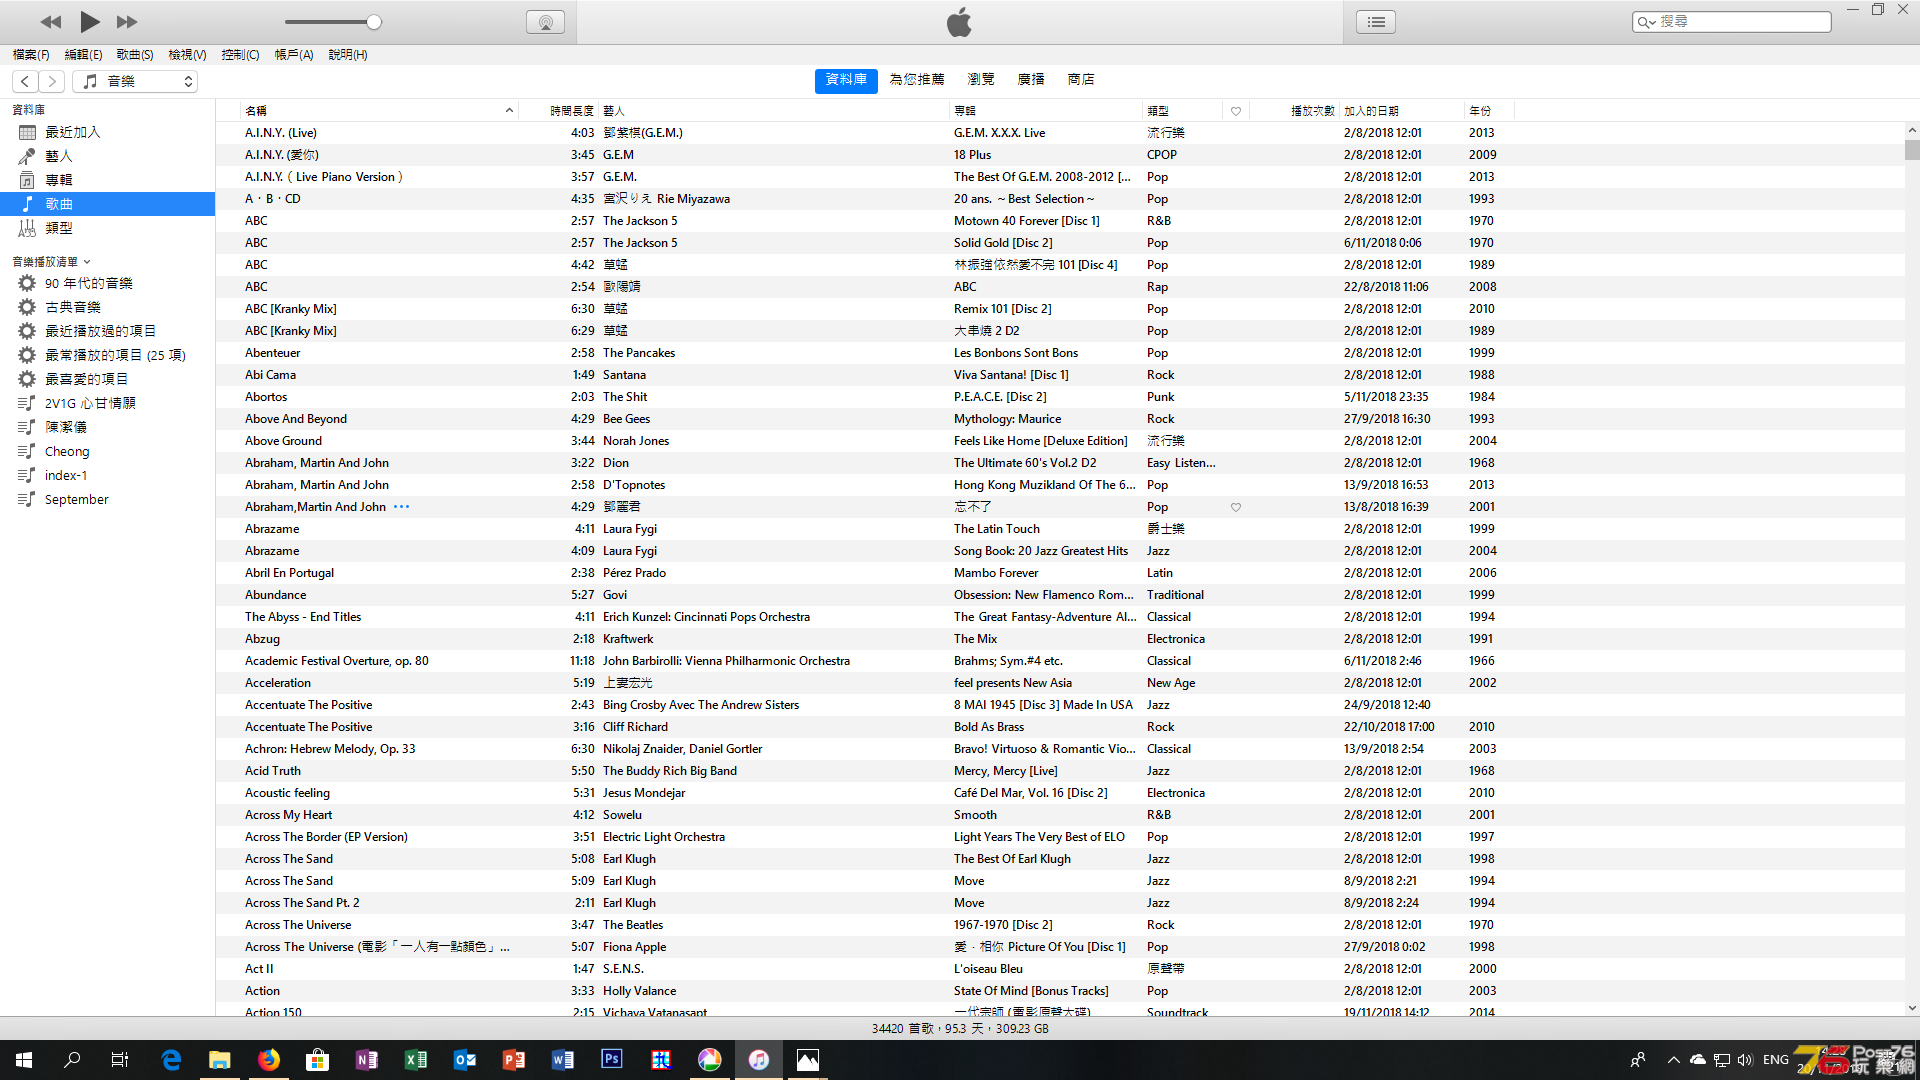Open the 說明(H) menu
The height and width of the screenshot is (1080, 1920).
(348, 55)
